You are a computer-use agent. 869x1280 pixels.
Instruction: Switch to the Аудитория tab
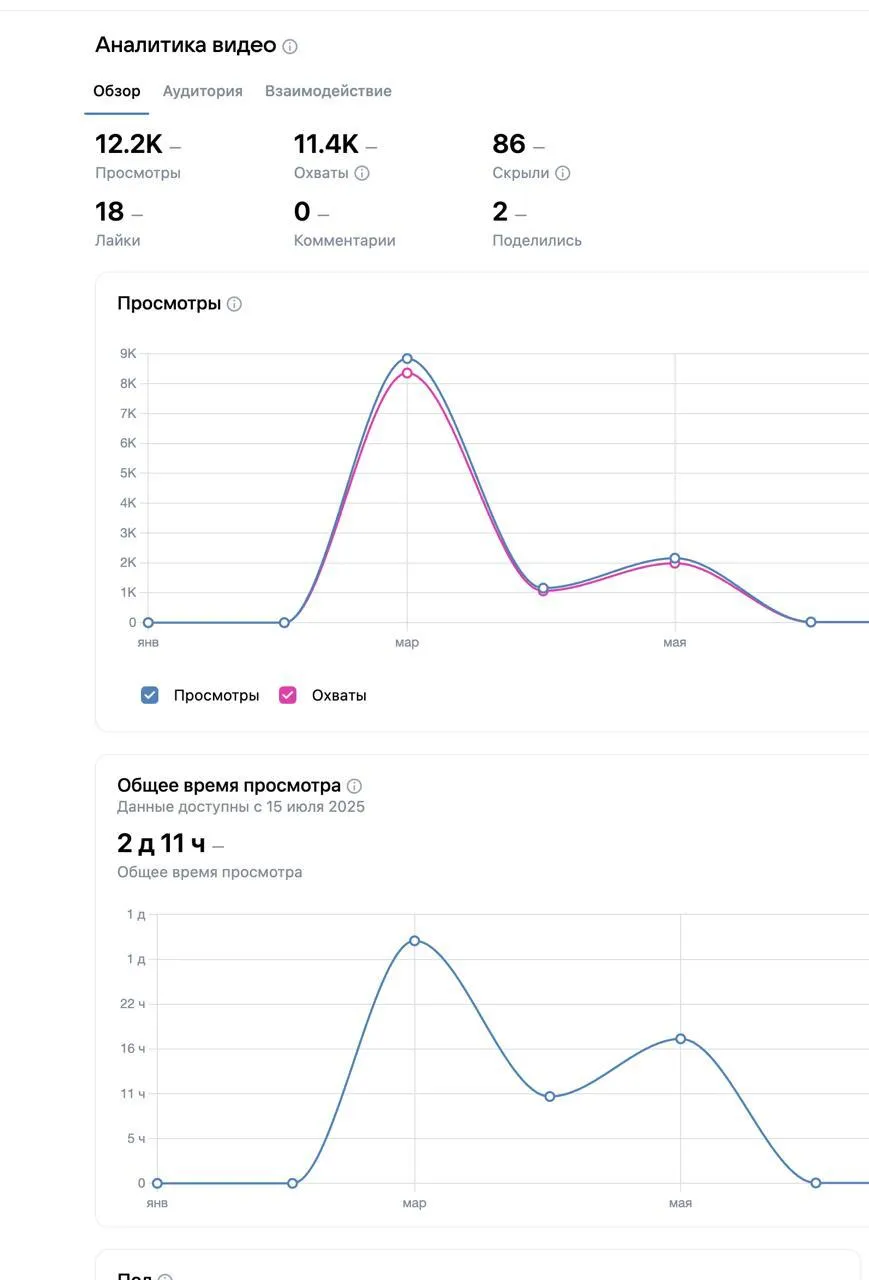pyautogui.click(x=203, y=91)
